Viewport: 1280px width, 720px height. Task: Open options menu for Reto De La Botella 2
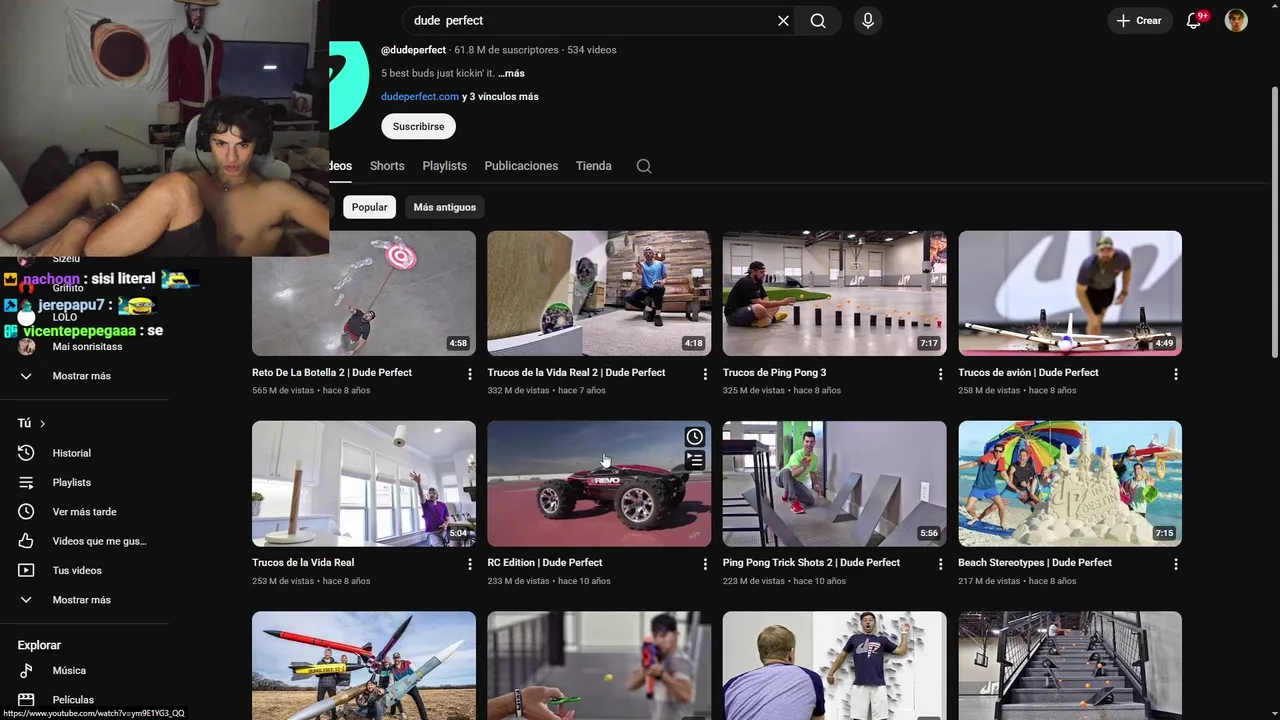pos(470,374)
